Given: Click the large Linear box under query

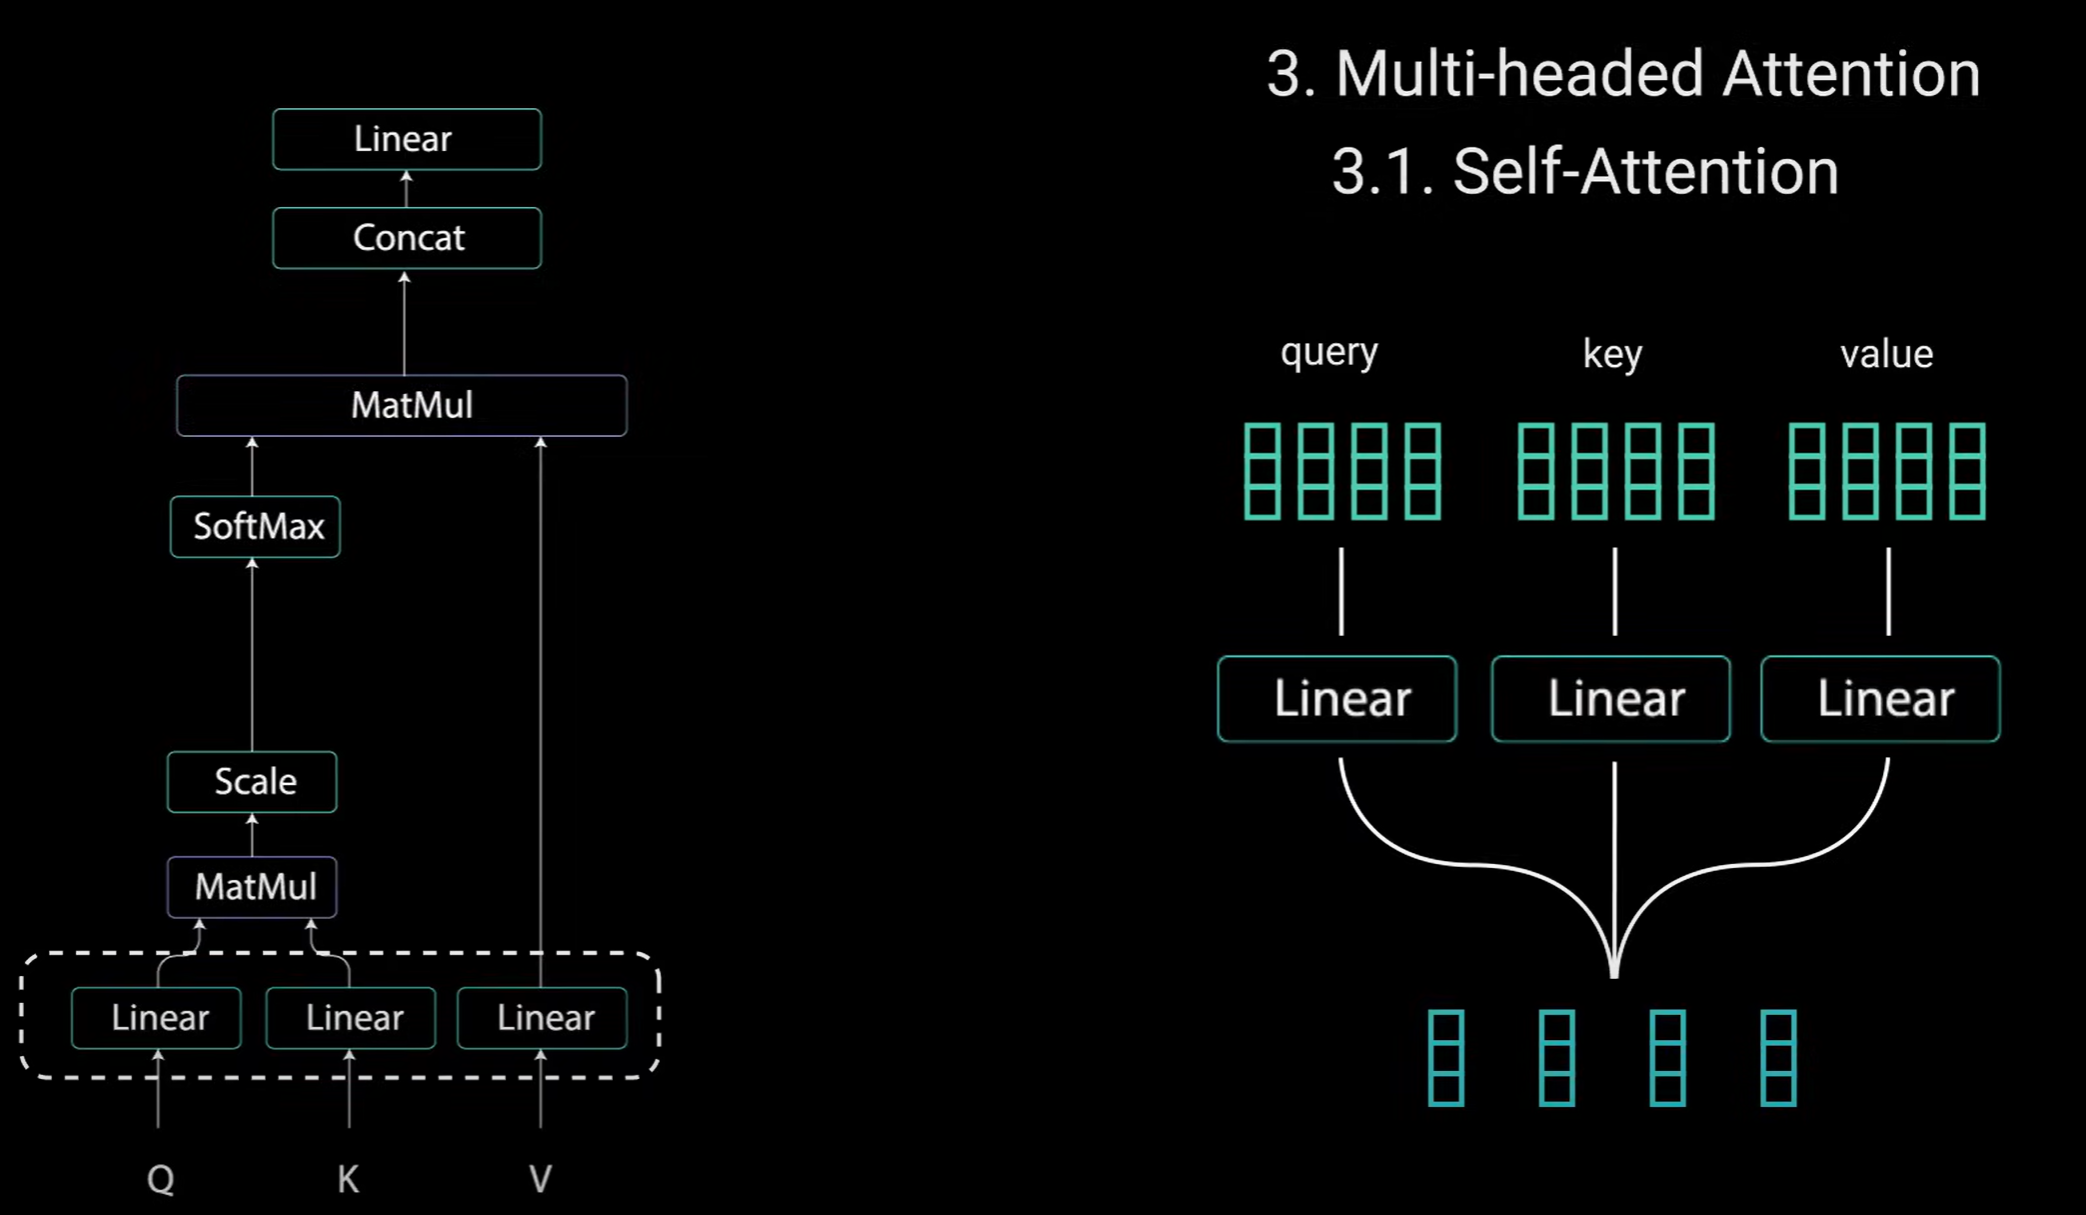Looking at the screenshot, I should click(1337, 699).
